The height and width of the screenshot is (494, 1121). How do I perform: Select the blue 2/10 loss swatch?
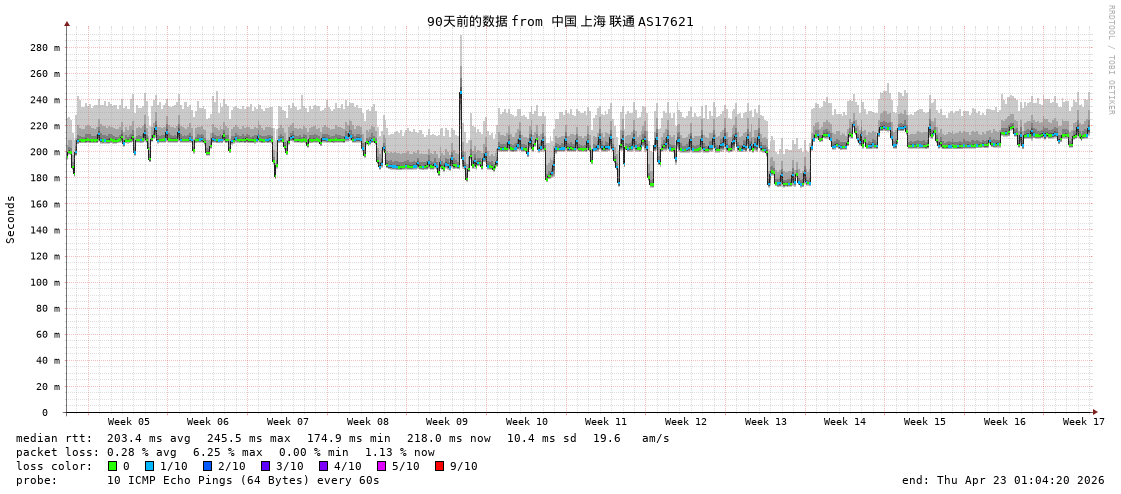coord(207,466)
